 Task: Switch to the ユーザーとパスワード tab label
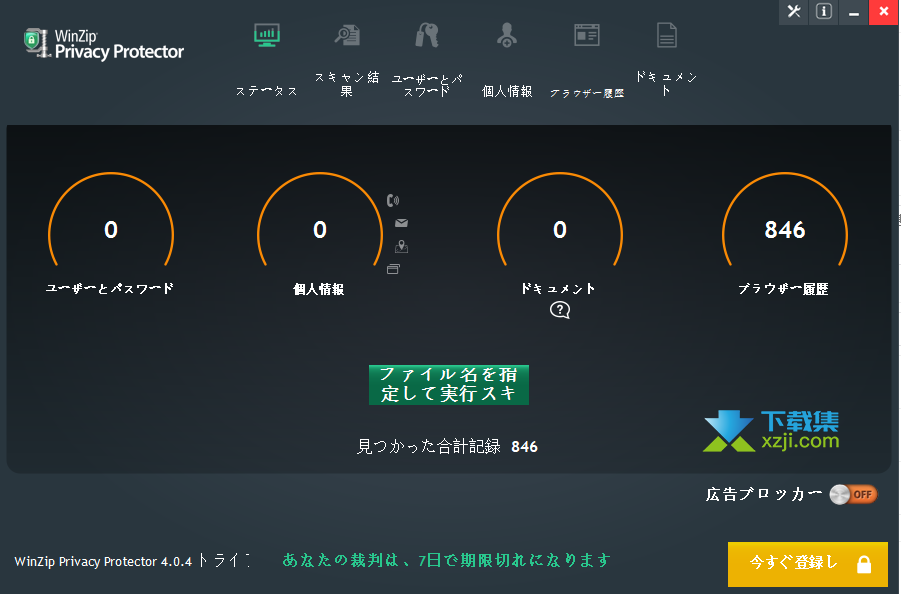(x=427, y=85)
